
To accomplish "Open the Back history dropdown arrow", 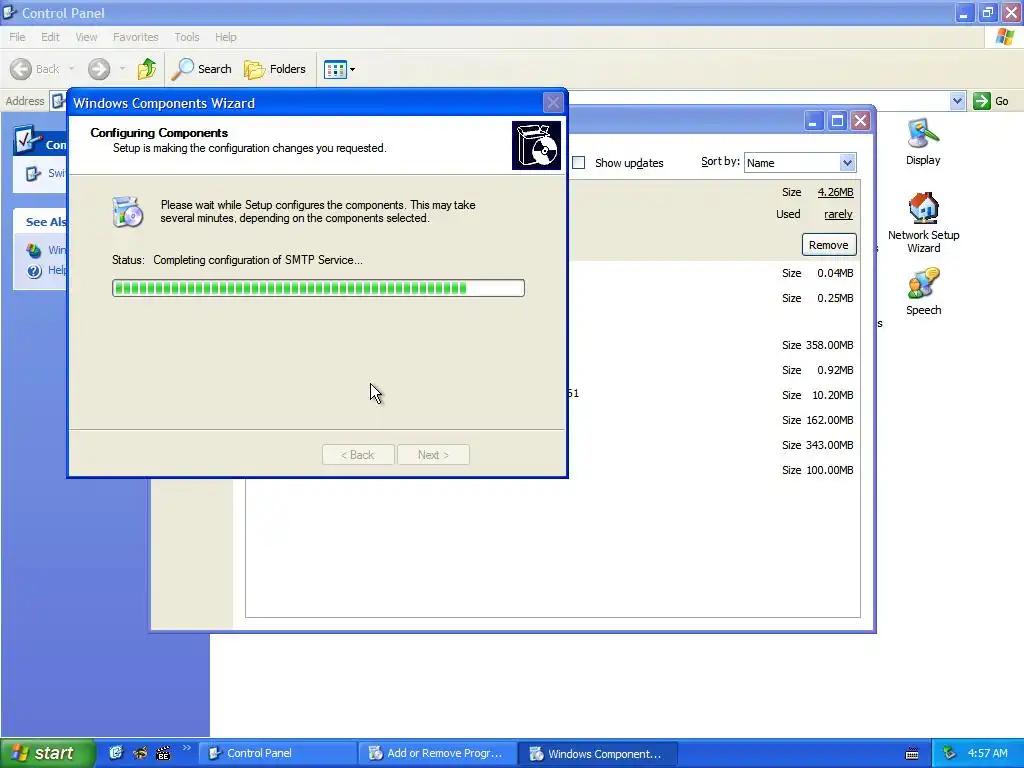I will click(x=71, y=69).
